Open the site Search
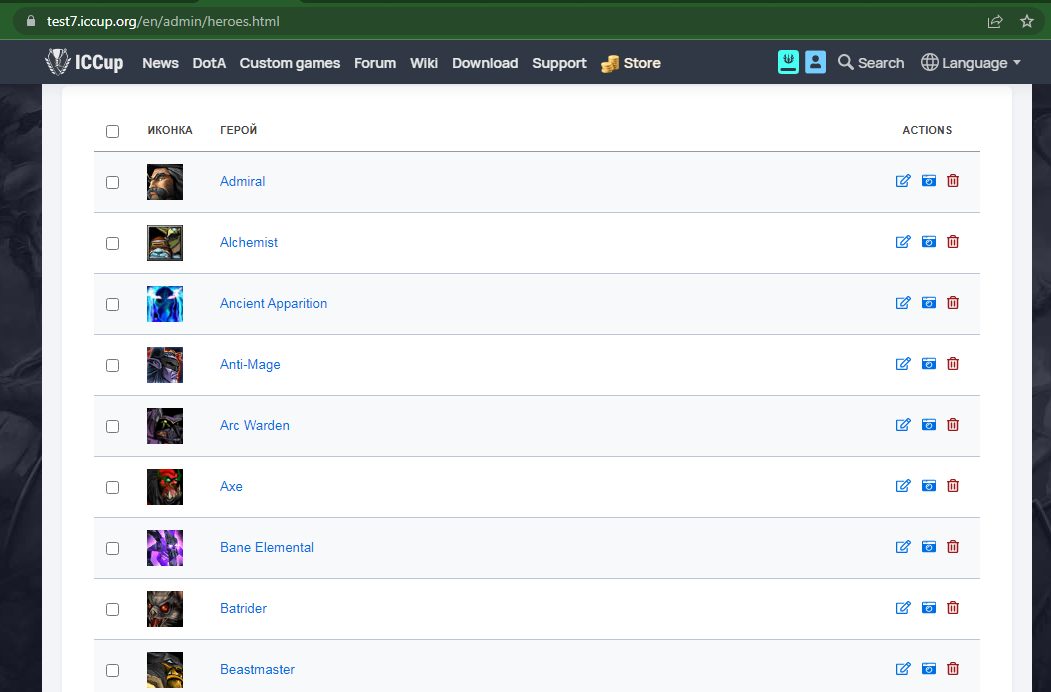The height and width of the screenshot is (692, 1051). (871, 63)
